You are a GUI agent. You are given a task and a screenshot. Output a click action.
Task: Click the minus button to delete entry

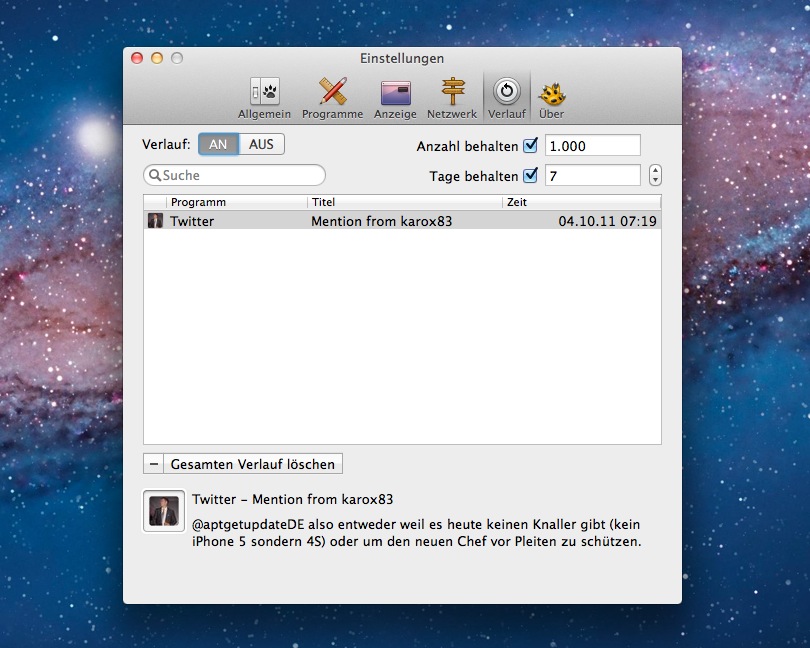point(153,464)
